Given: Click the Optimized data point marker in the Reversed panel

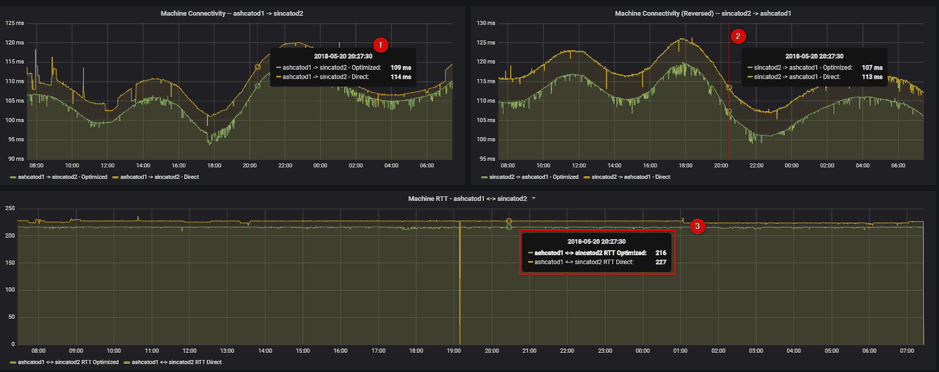Looking at the screenshot, I should (x=729, y=111).
